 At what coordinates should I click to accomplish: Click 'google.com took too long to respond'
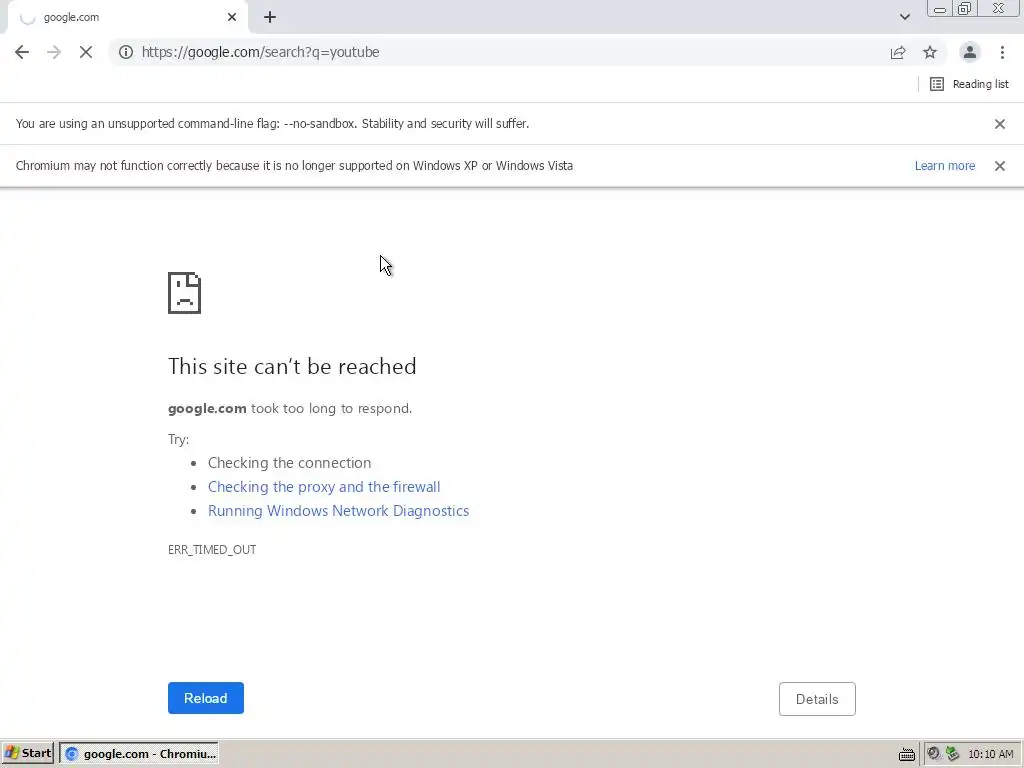pyautogui.click(x=290, y=409)
